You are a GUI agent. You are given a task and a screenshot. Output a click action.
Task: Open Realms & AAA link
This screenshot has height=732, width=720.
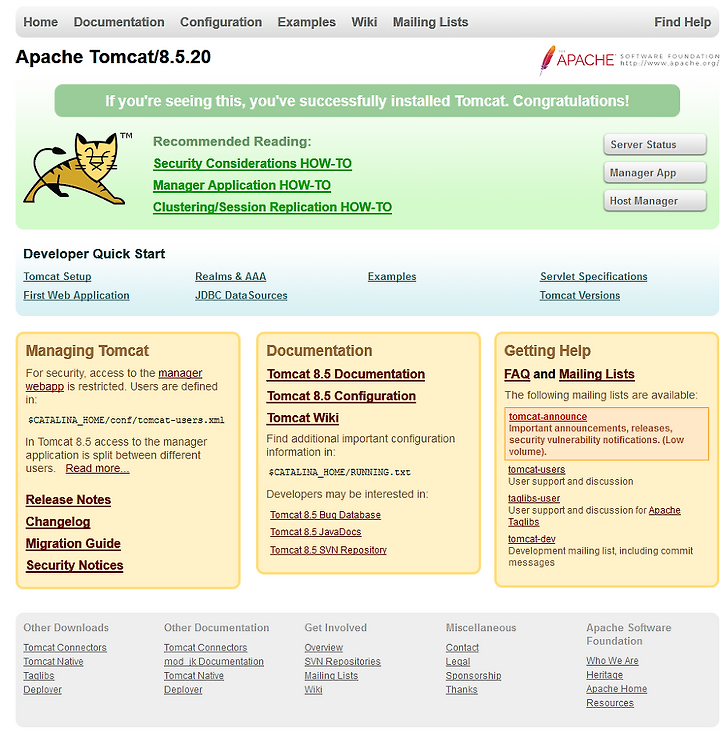point(231,276)
